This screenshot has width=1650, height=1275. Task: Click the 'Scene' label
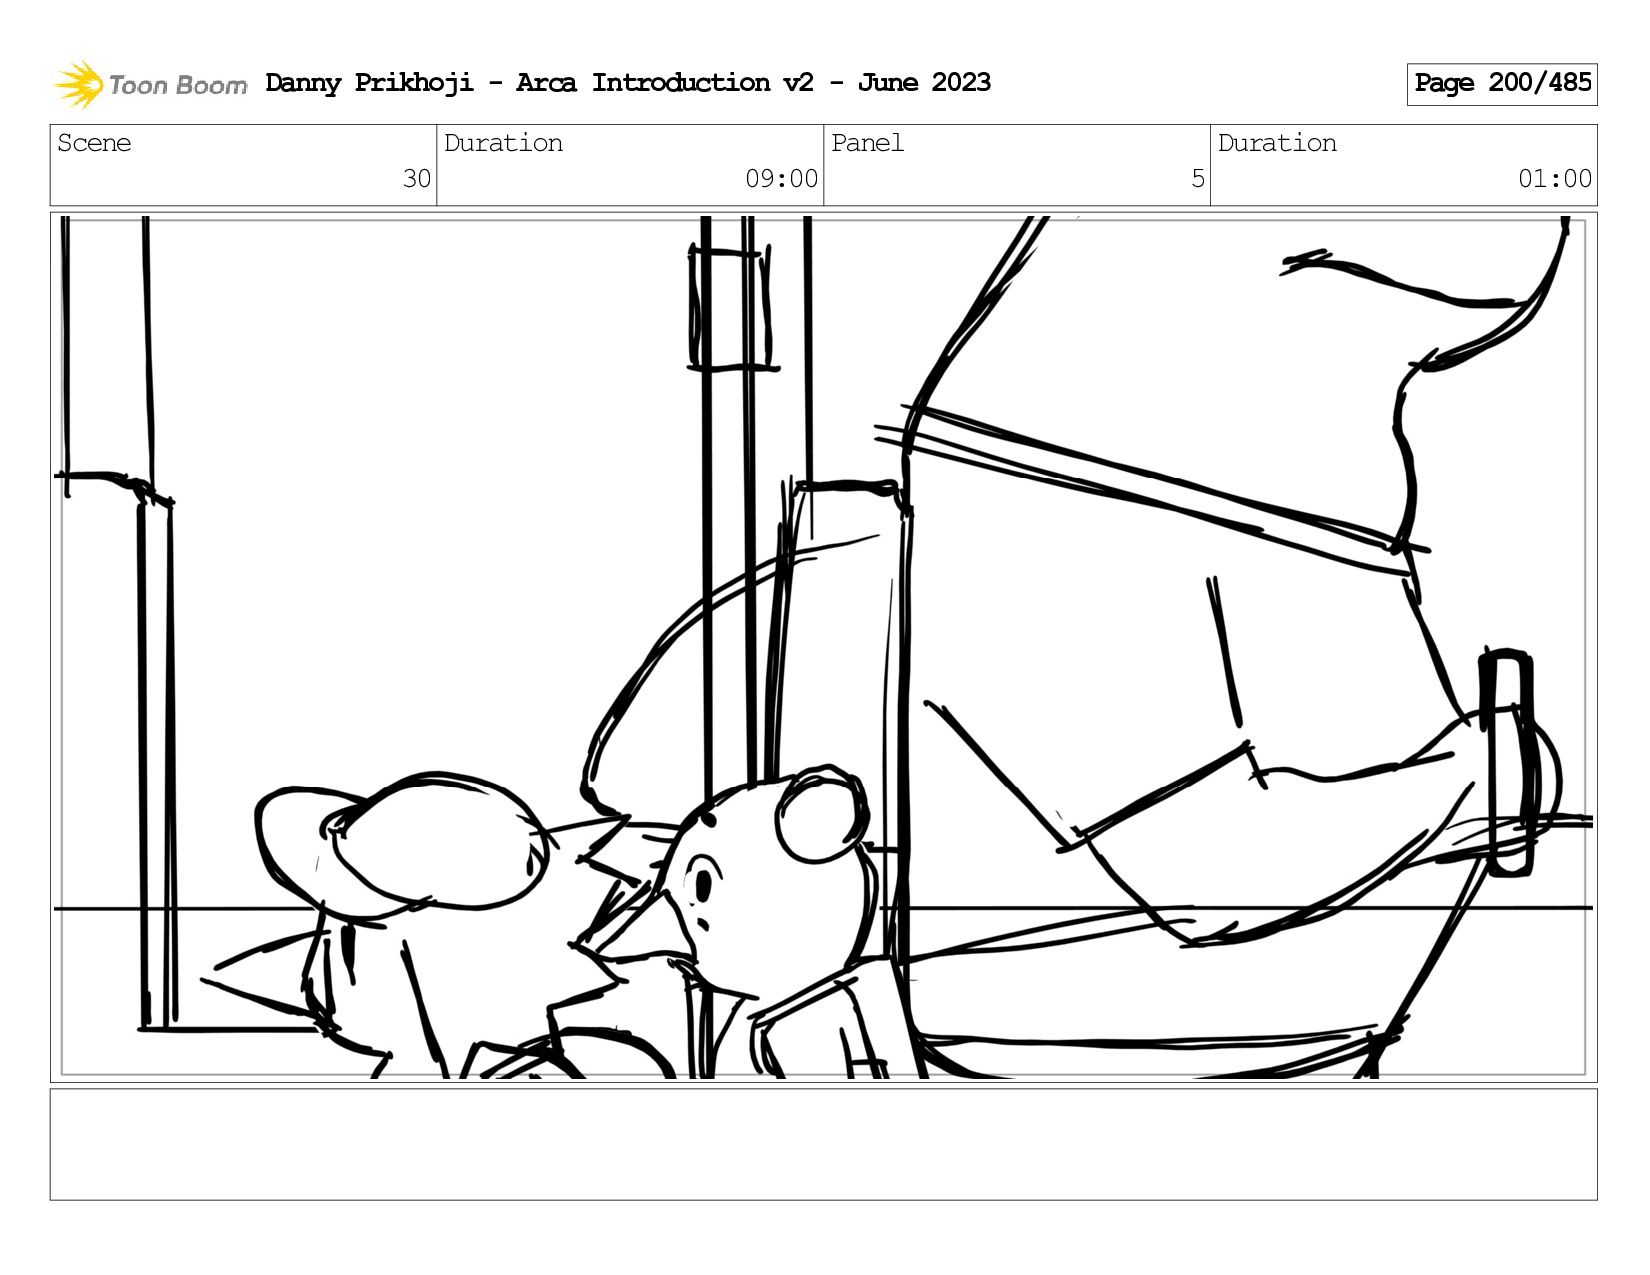tap(94, 143)
